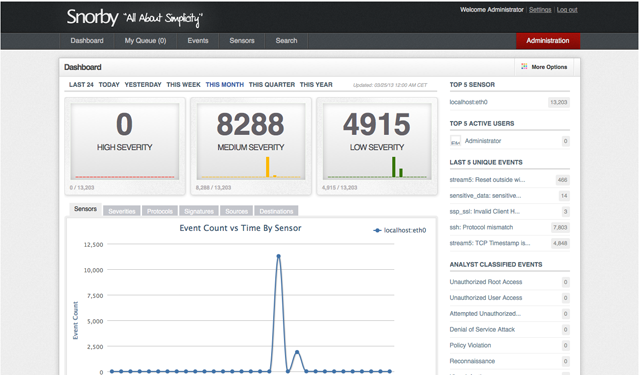
Task: Switch to the Severities tab
Action: click(x=122, y=211)
